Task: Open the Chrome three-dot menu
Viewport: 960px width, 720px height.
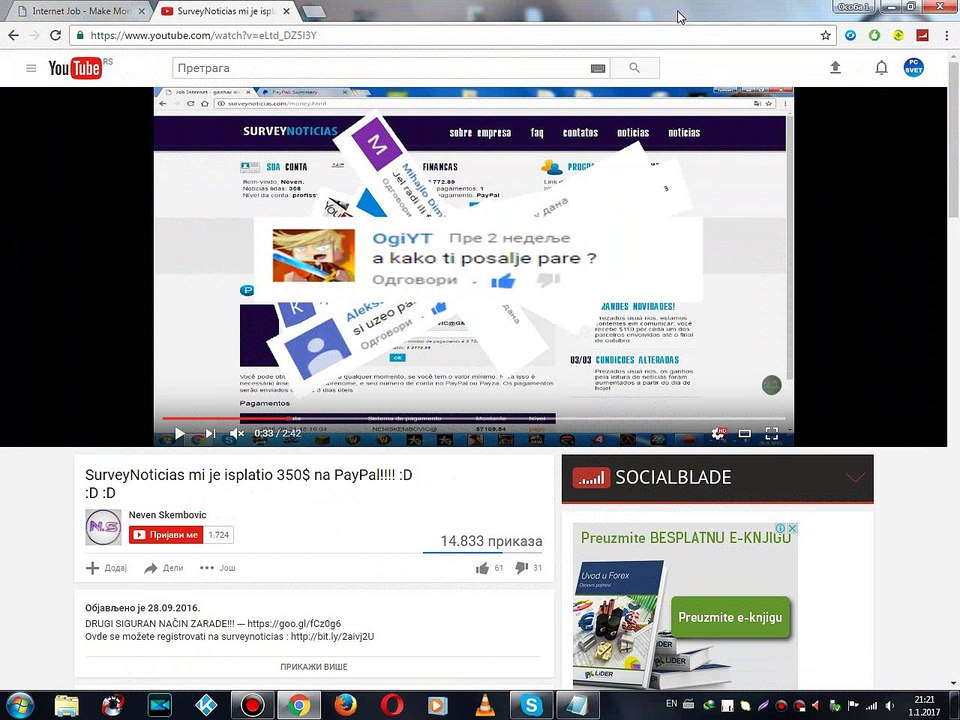Action: coord(947,36)
